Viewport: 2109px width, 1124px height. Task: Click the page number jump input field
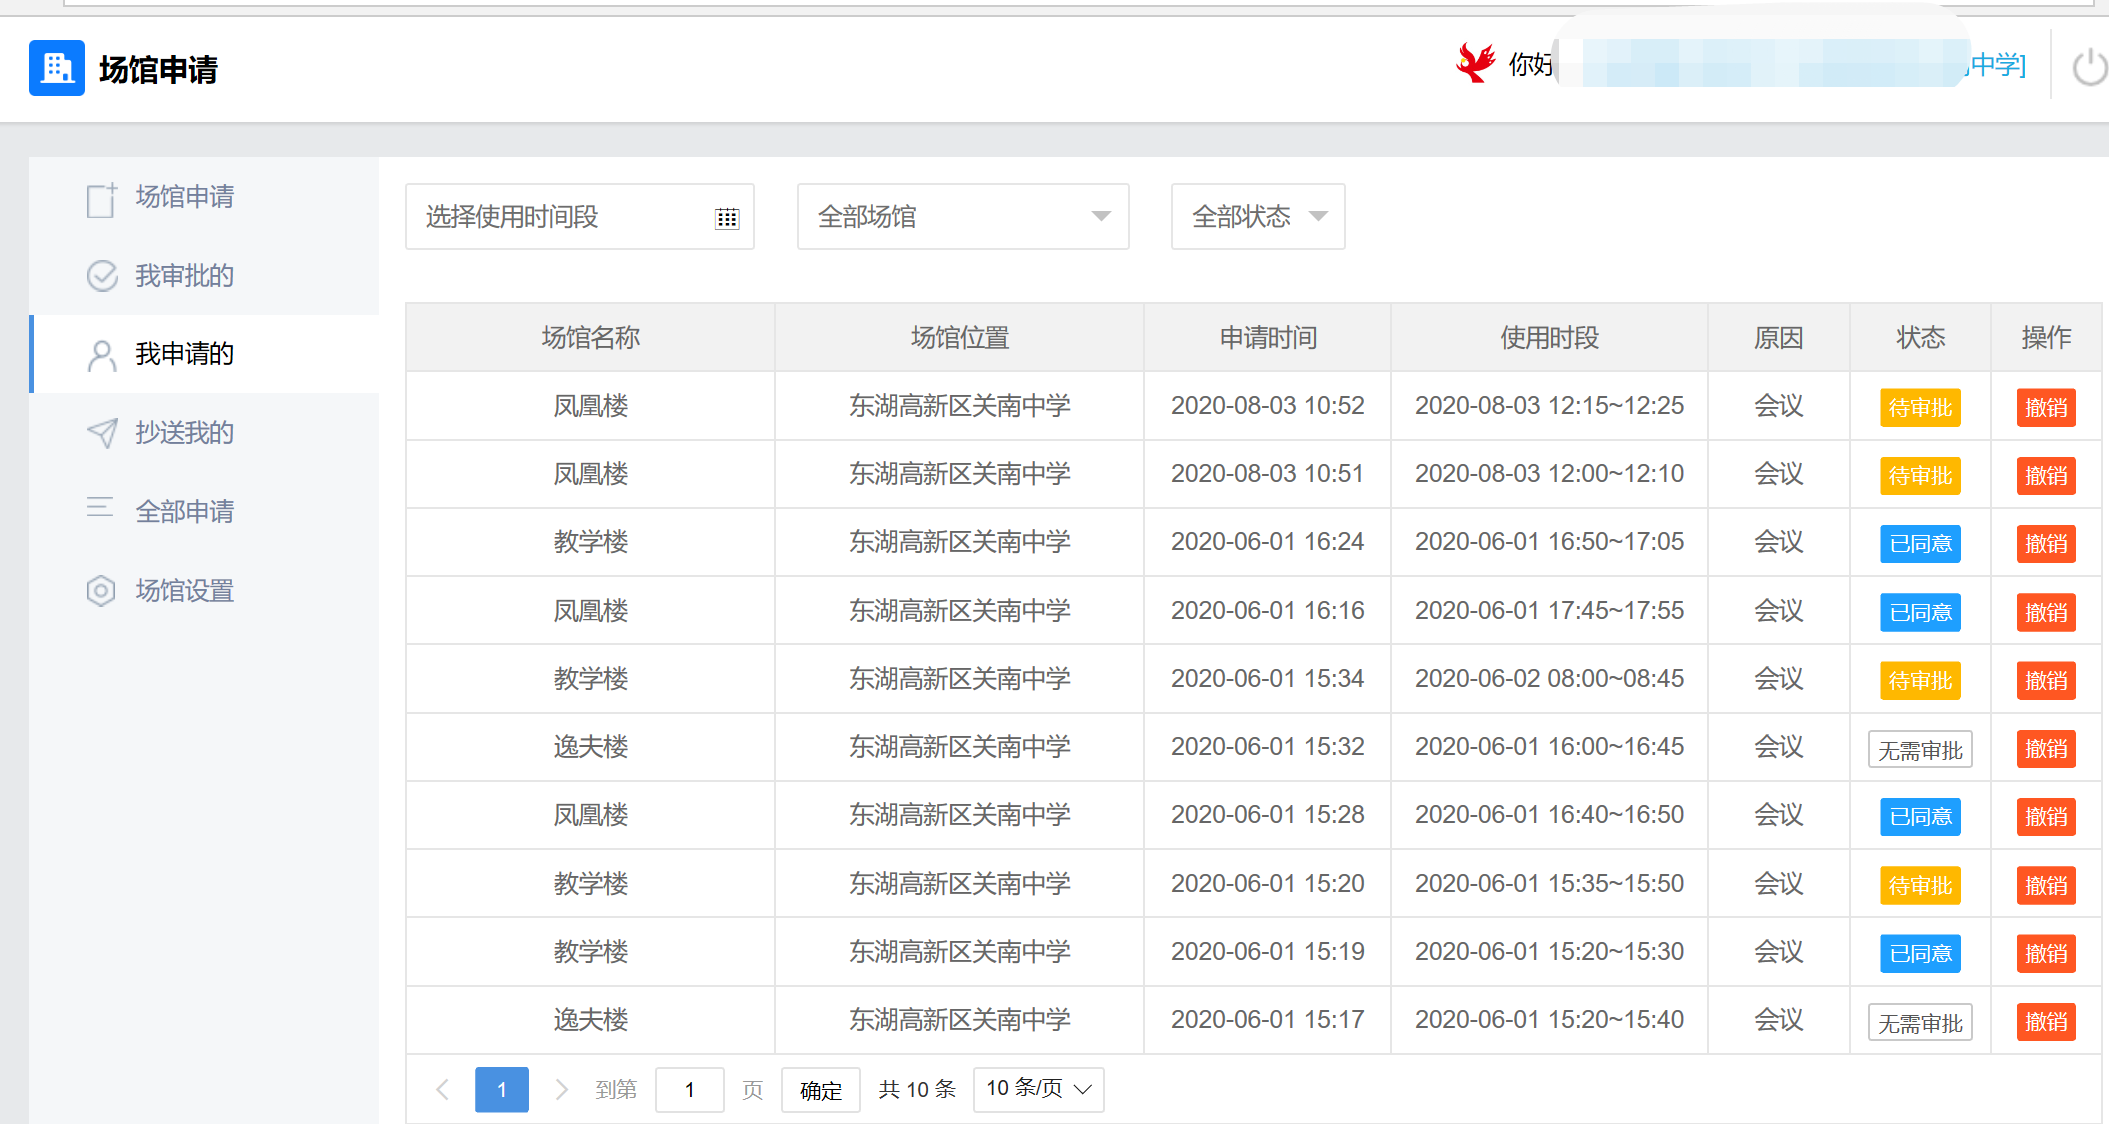(689, 1090)
